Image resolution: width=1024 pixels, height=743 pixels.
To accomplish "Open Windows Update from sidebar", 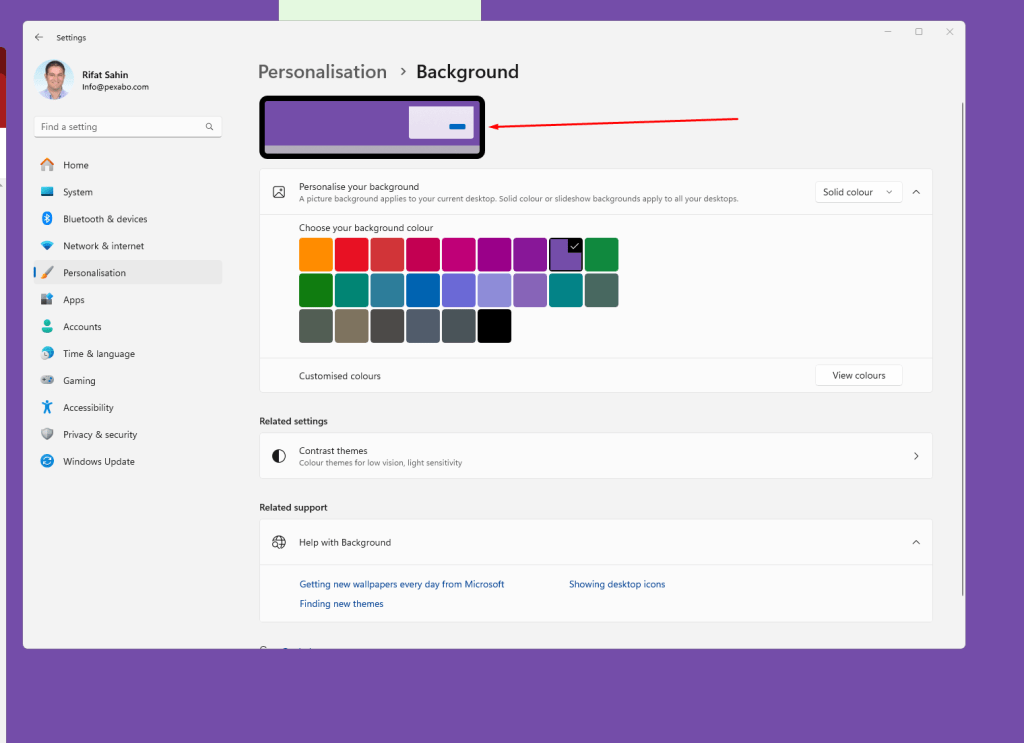I will pos(128,461).
